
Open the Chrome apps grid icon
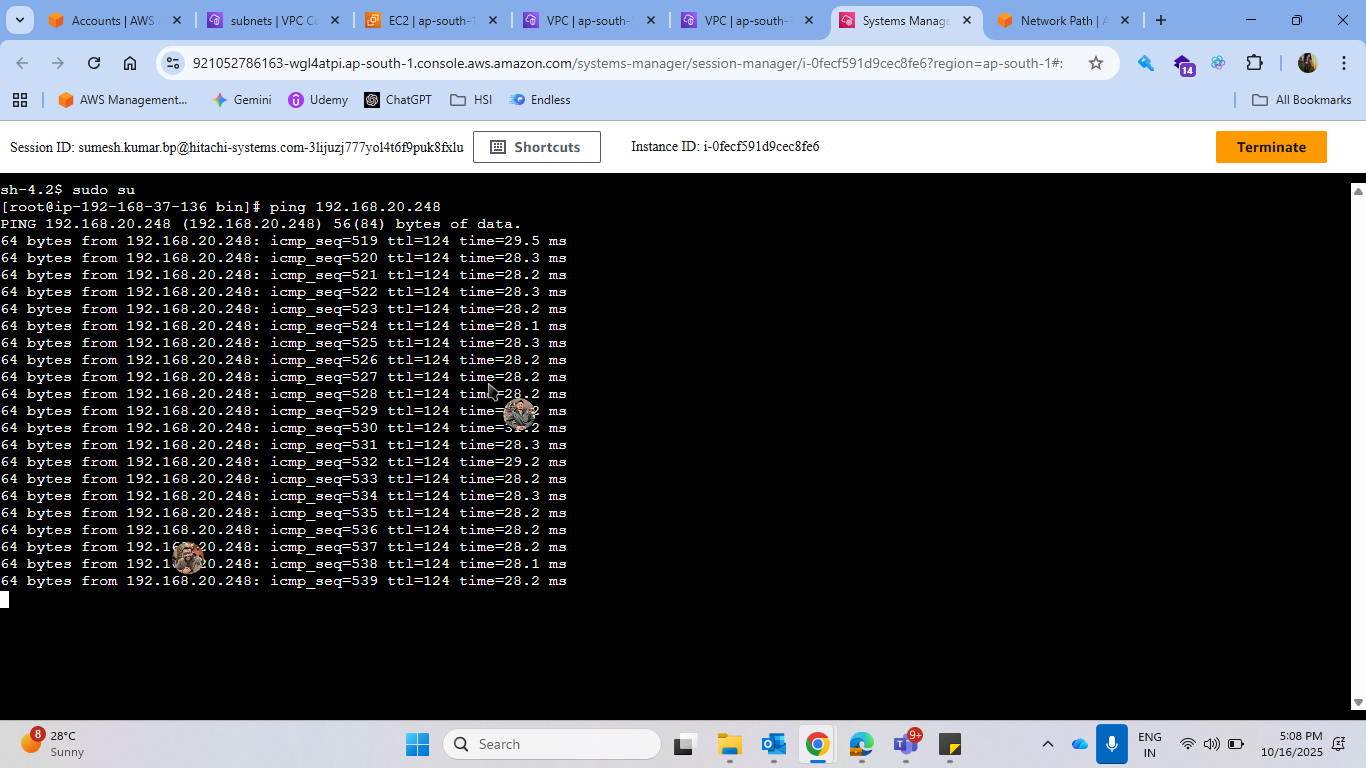[19, 100]
